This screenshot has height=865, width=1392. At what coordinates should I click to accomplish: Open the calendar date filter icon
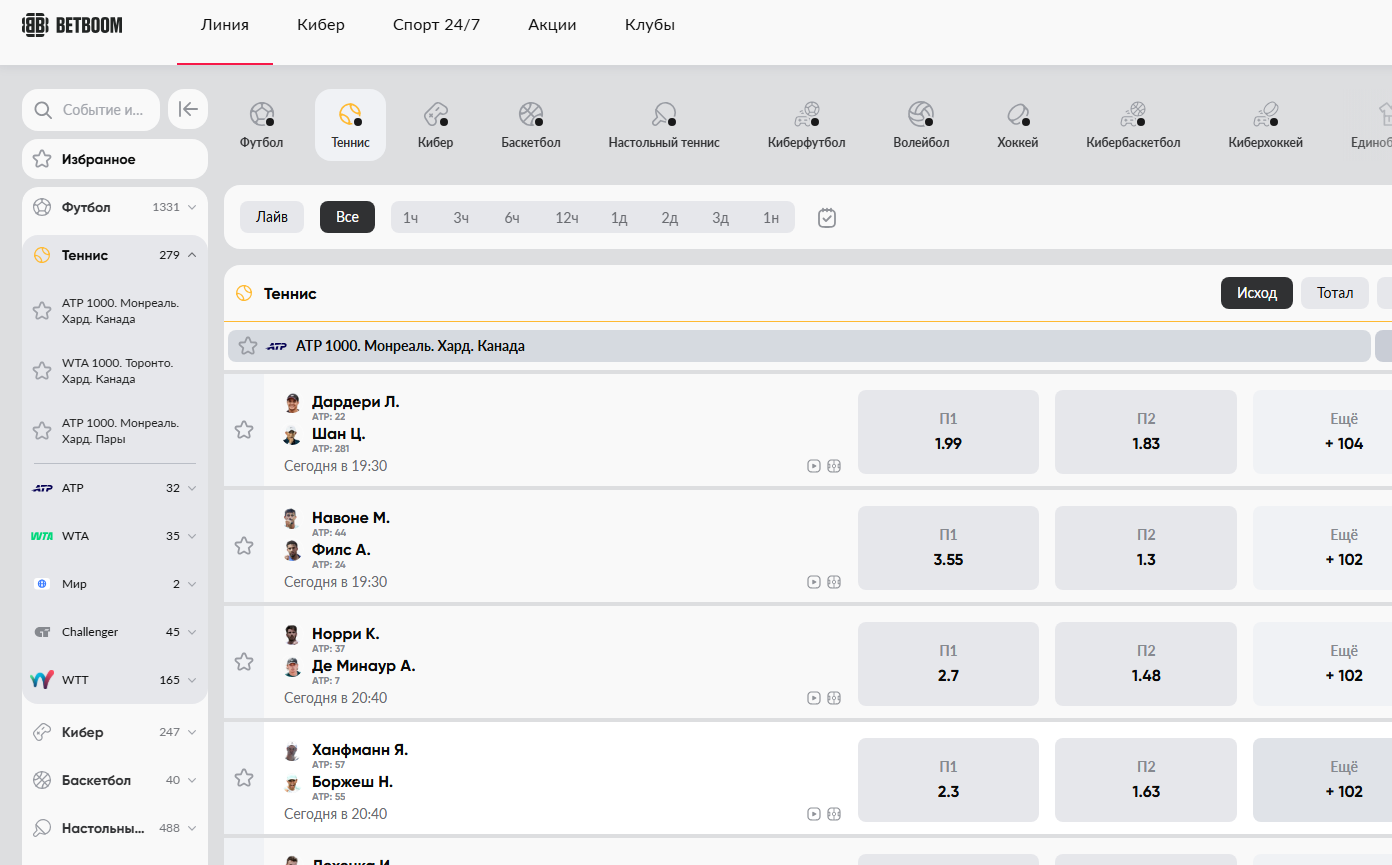(x=827, y=217)
